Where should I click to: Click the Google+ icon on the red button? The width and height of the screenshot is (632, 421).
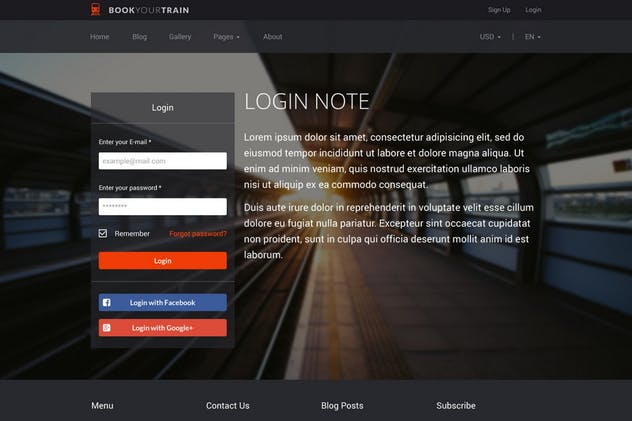(106, 328)
